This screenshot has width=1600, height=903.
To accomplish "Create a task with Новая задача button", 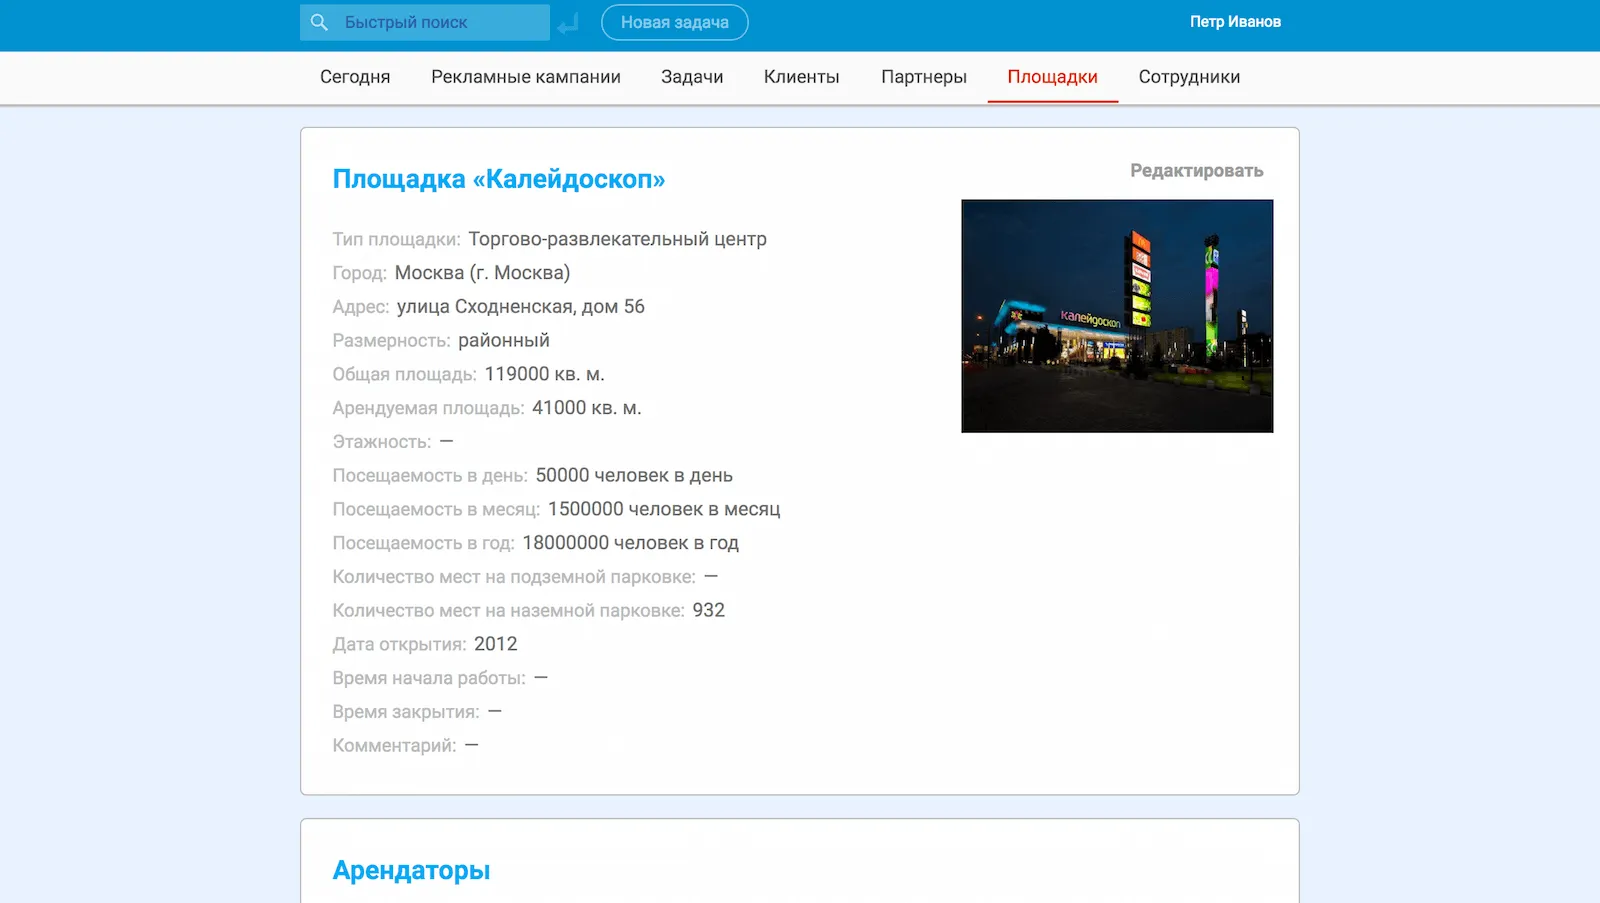I will point(674,22).
